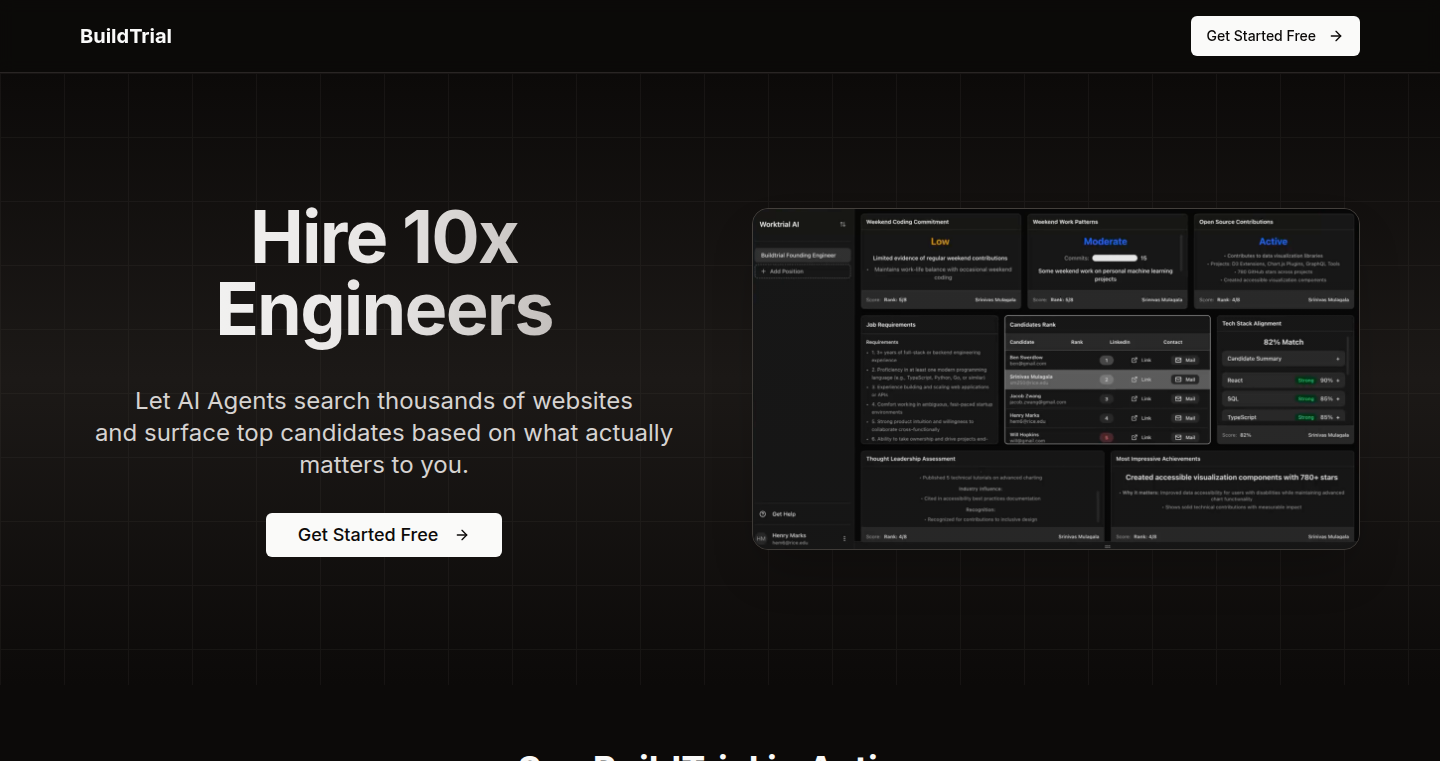The width and height of the screenshot is (1440, 761).
Task: Open LinkedIn link in Henry Marks candidate row
Action: coord(1141,418)
